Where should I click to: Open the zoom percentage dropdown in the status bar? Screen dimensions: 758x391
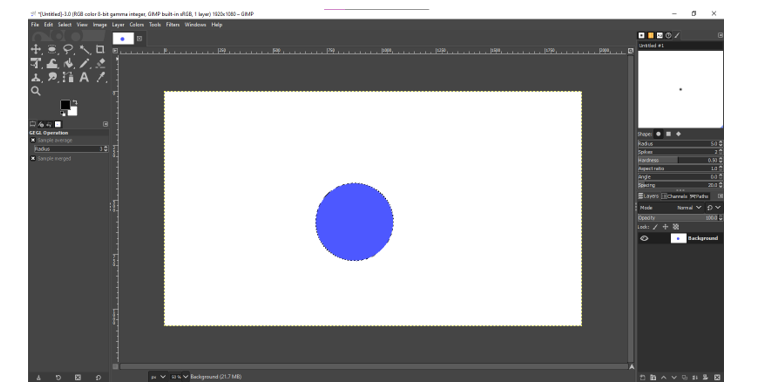coord(179,377)
